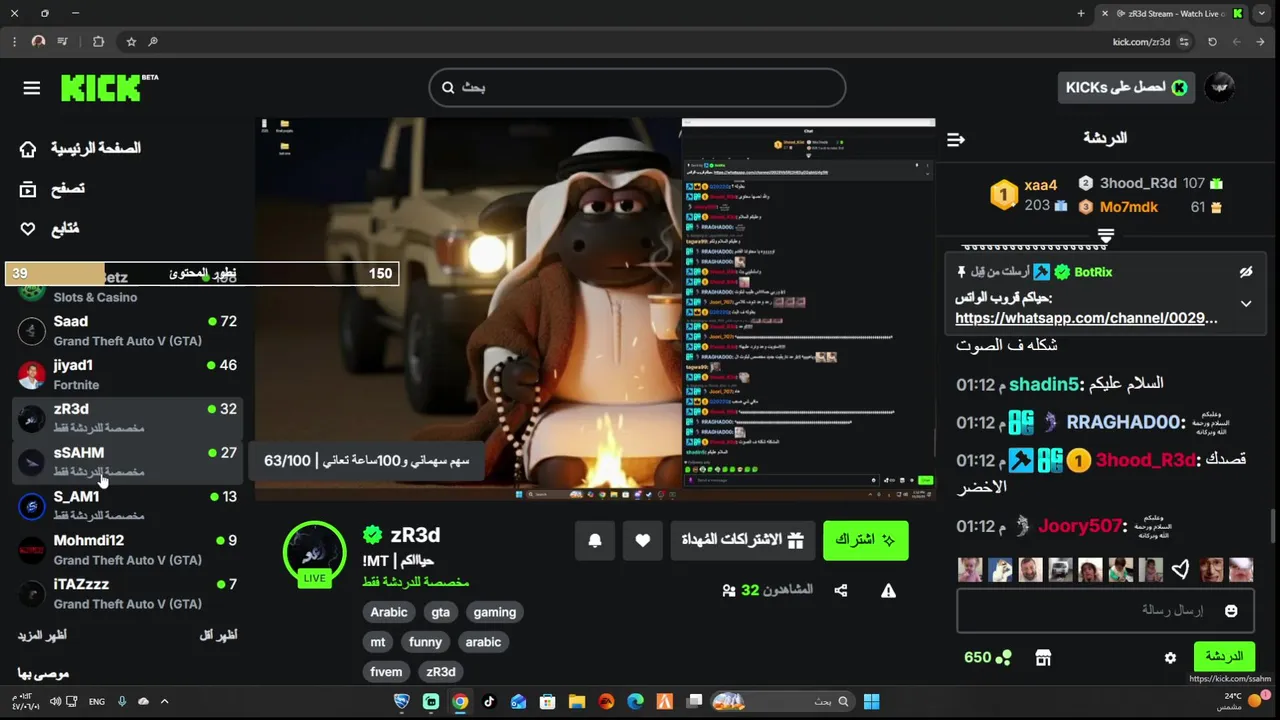Toggle notifications with the bell button

[595, 540]
